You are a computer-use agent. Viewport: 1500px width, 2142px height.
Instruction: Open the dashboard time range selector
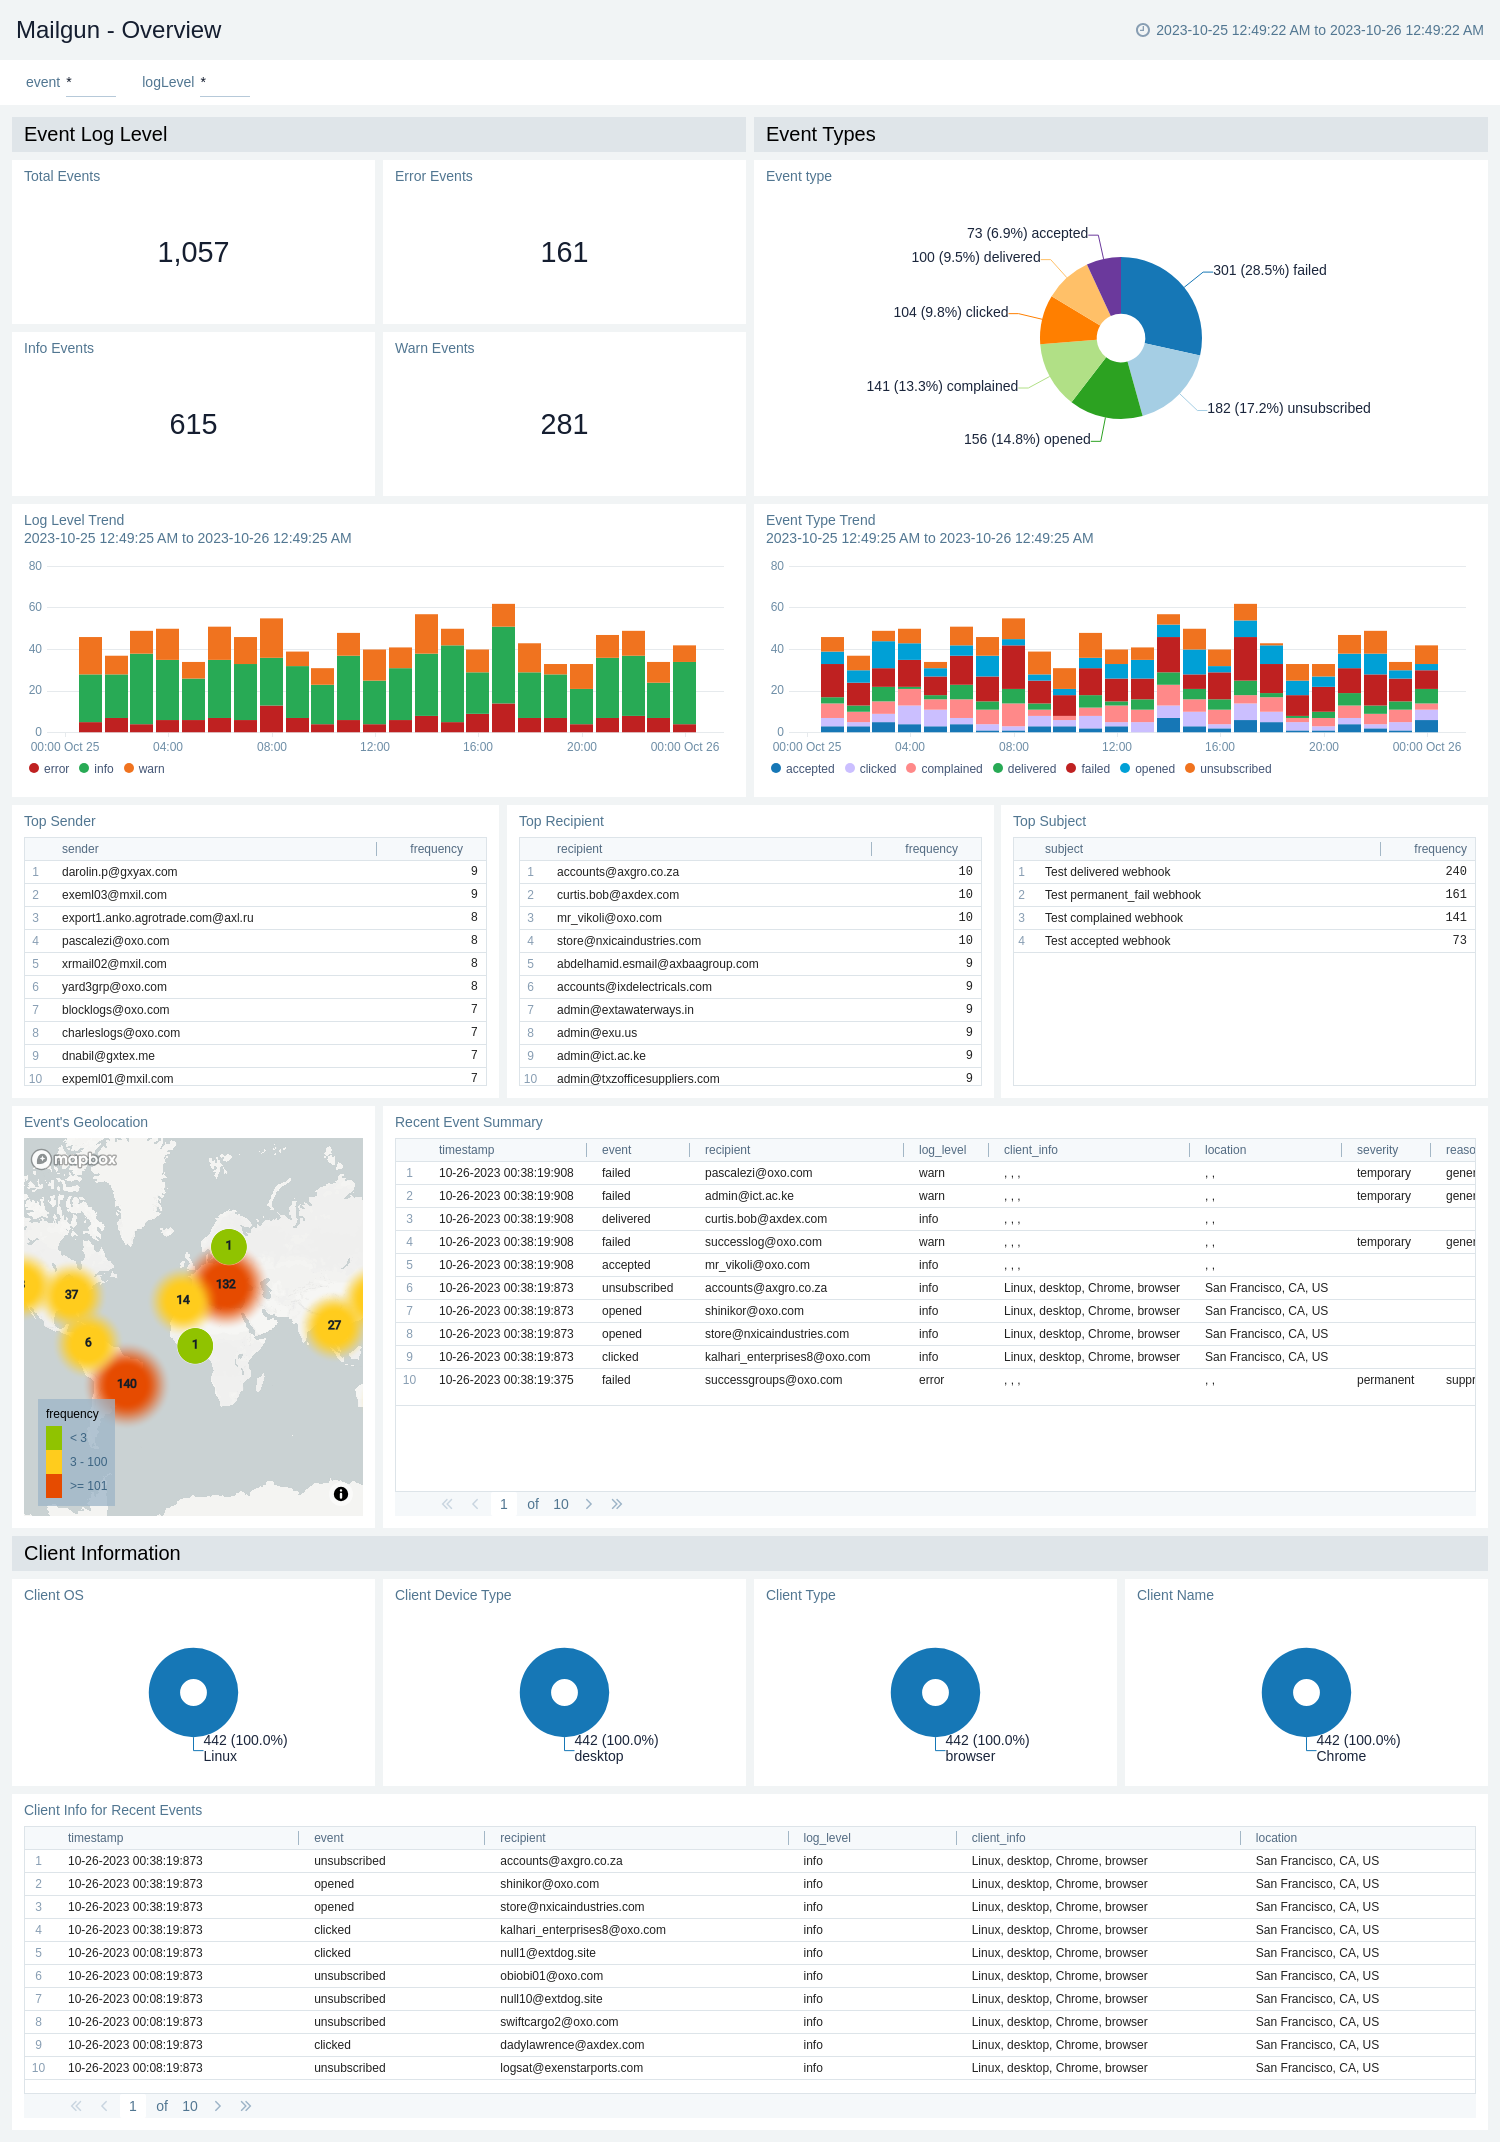(x=1319, y=30)
